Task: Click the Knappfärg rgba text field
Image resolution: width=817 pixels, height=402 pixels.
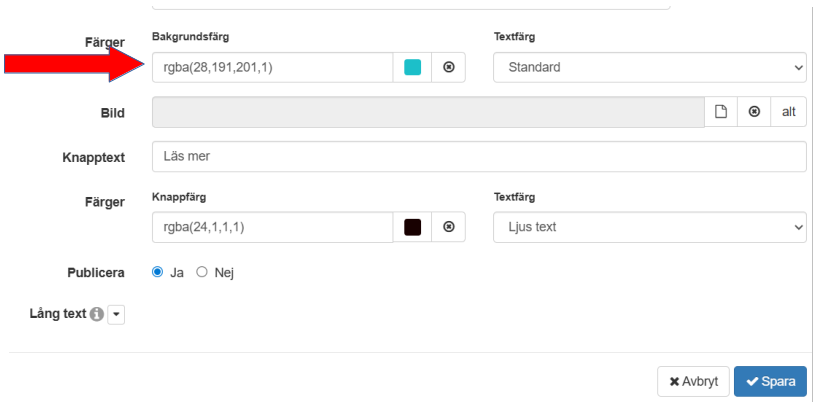Action: tap(271, 227)
